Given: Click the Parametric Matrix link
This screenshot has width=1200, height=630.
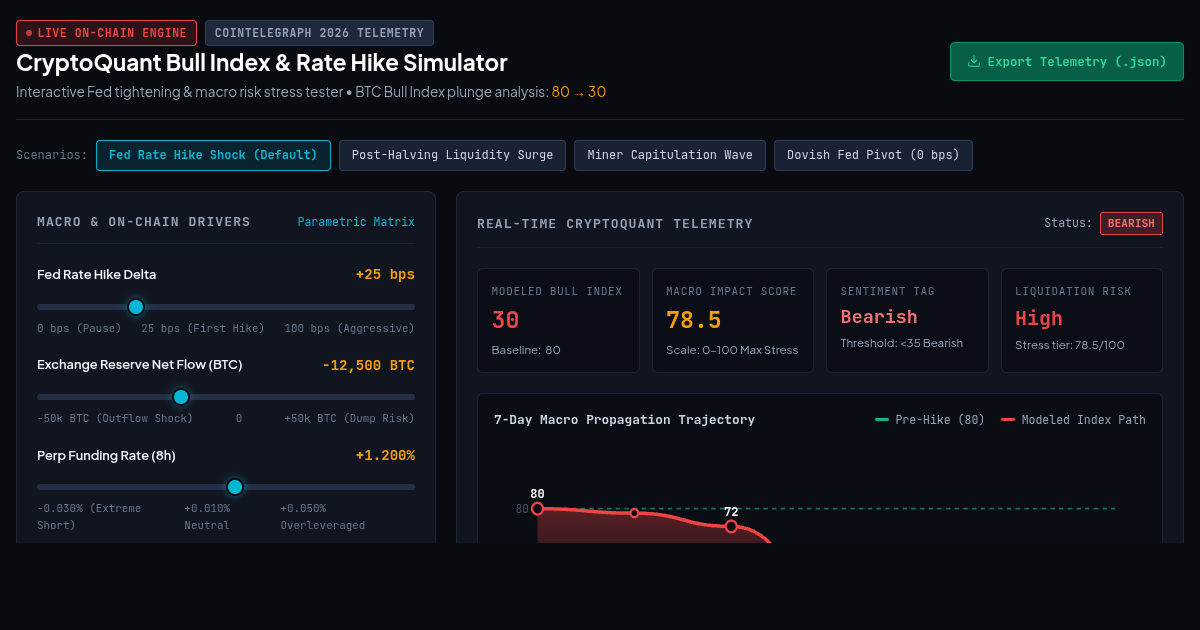Looking at the screenshot, I should pos(356,222).
